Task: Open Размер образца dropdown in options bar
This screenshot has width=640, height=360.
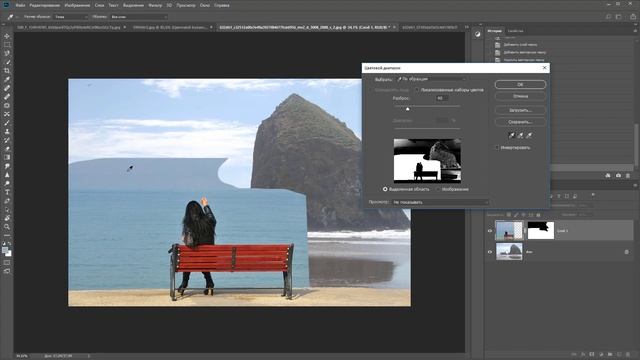Action: pos(71,17)
